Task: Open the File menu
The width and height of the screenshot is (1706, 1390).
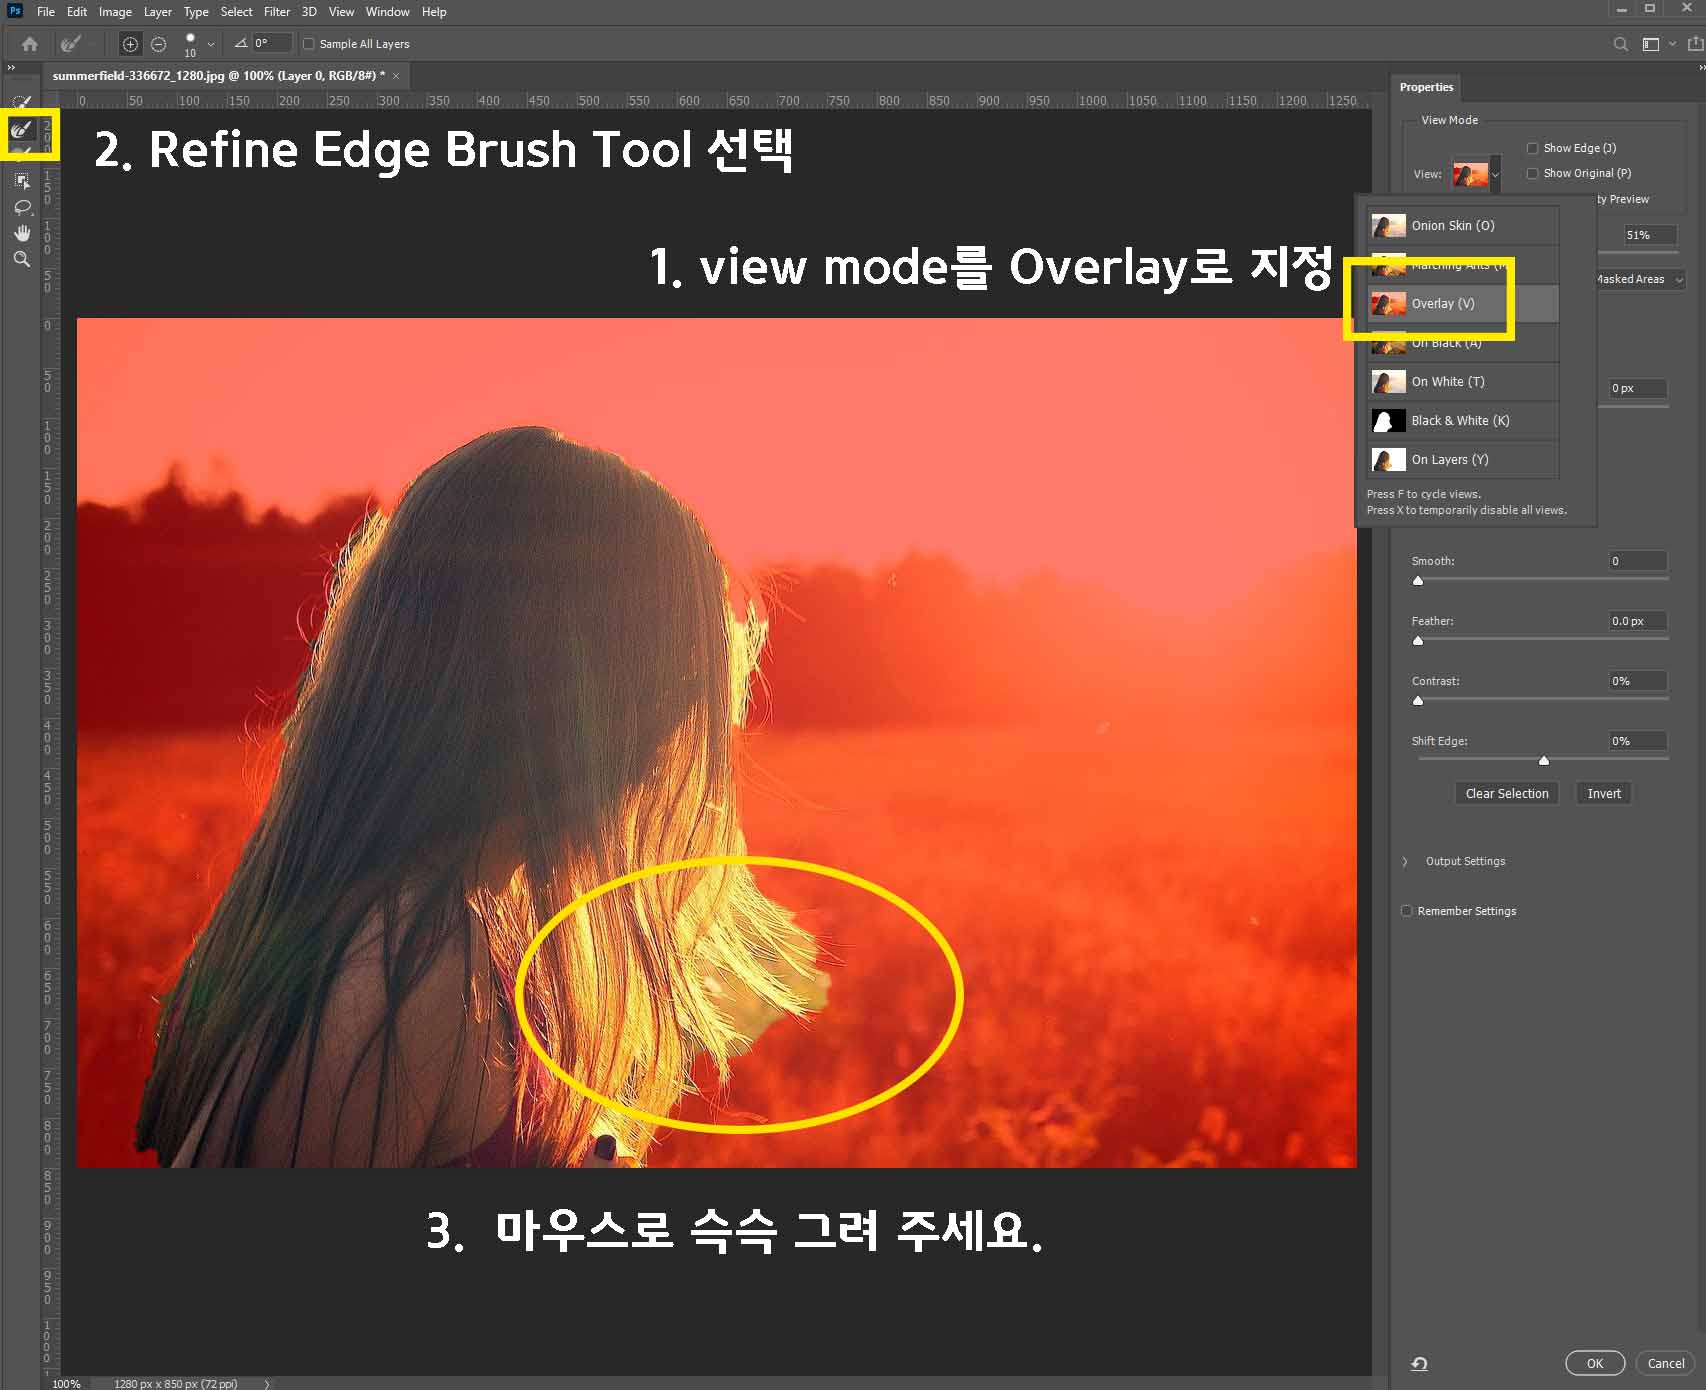Action: tap(46, 12)
